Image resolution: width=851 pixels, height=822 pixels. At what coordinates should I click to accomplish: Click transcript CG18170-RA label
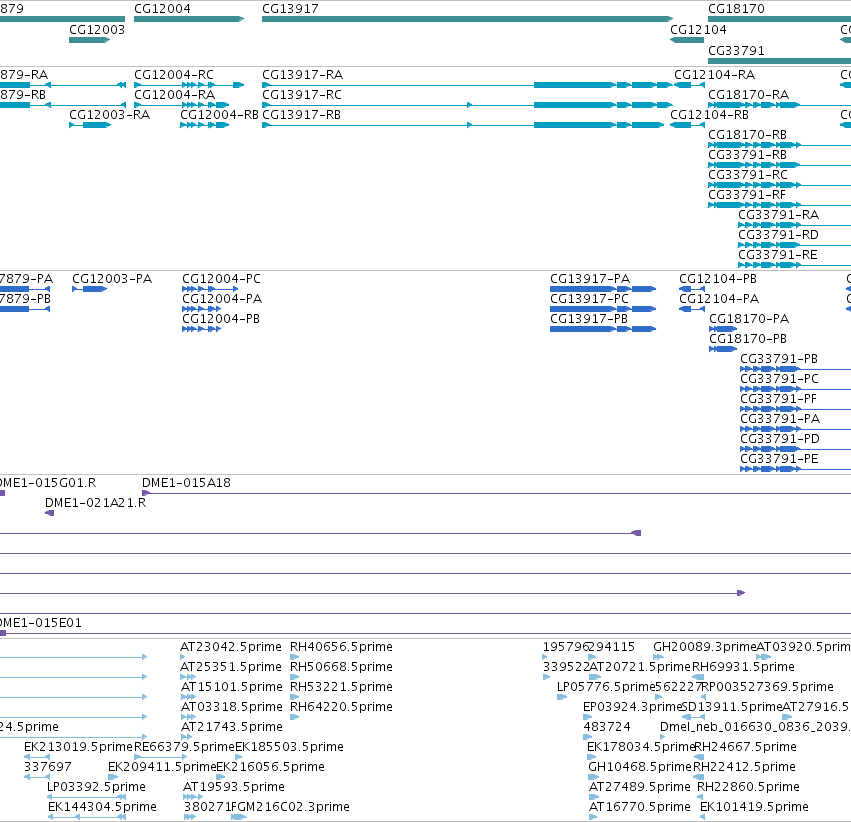748,95
